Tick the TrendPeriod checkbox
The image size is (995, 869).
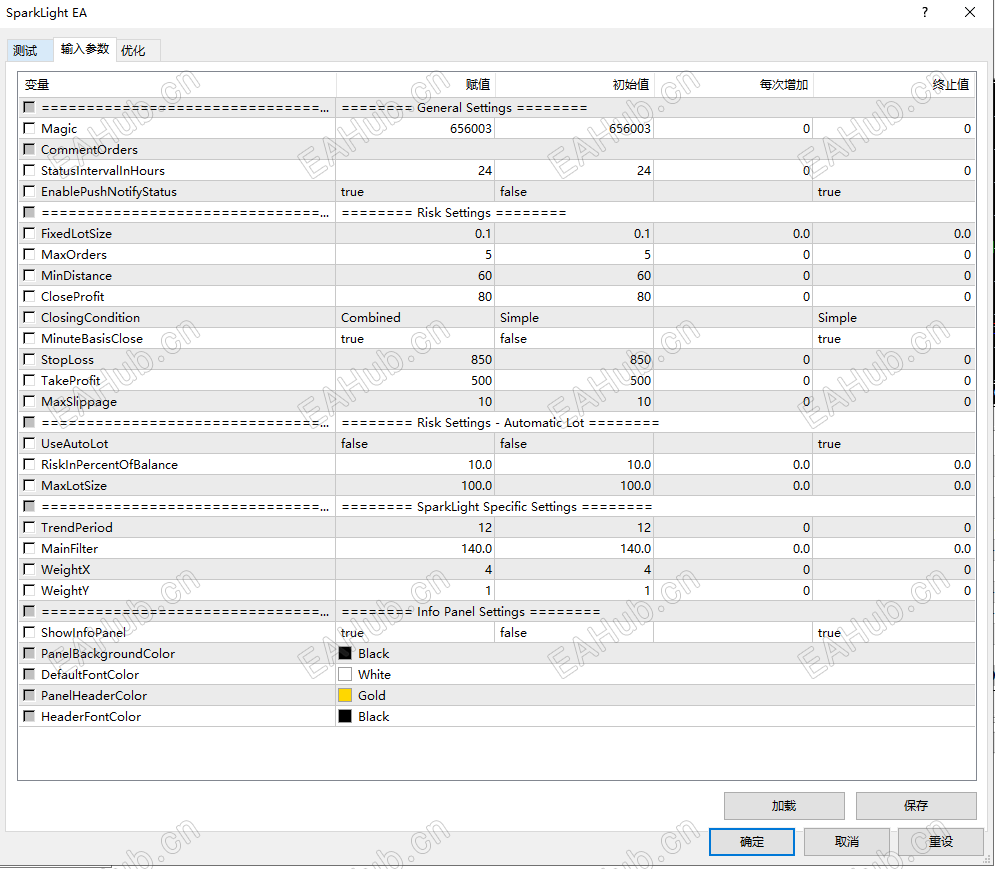[x=29, y=527]
